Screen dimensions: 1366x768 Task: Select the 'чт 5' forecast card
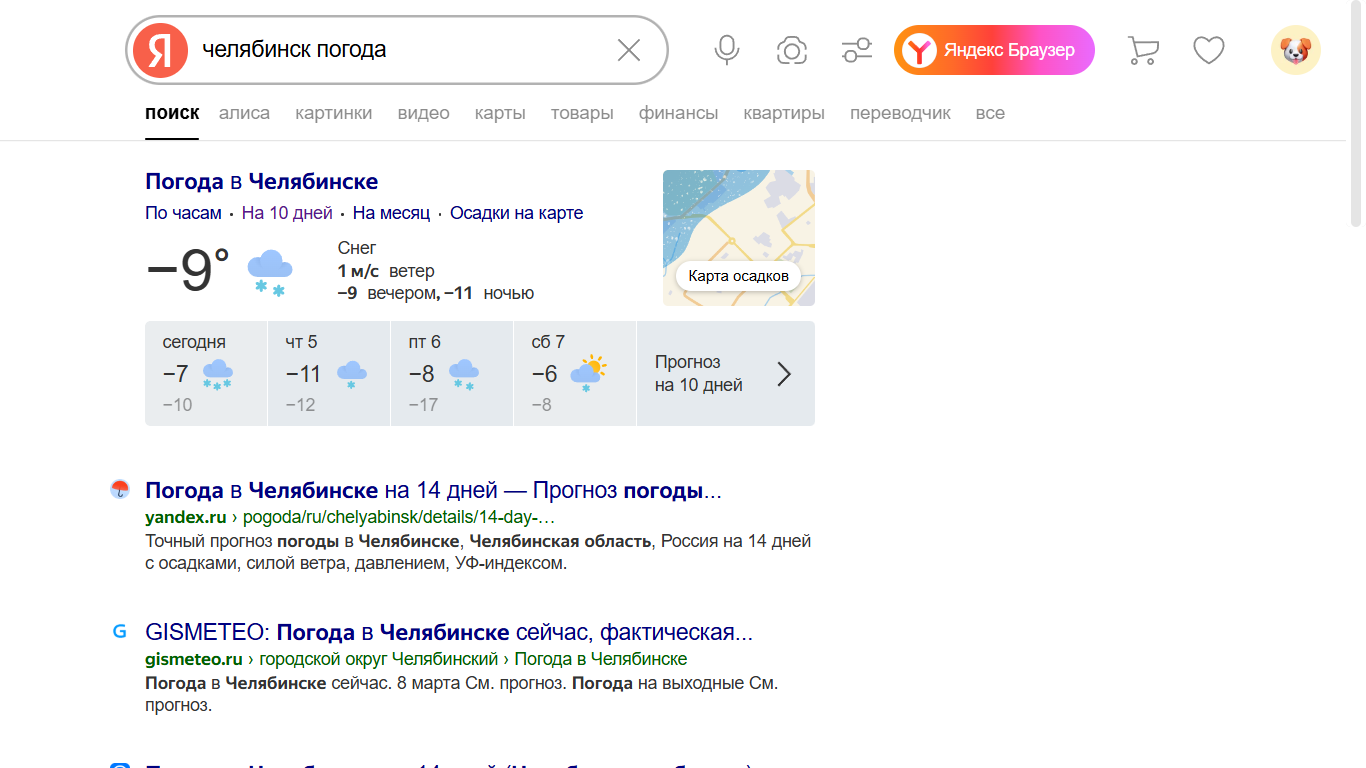[329, 373]
